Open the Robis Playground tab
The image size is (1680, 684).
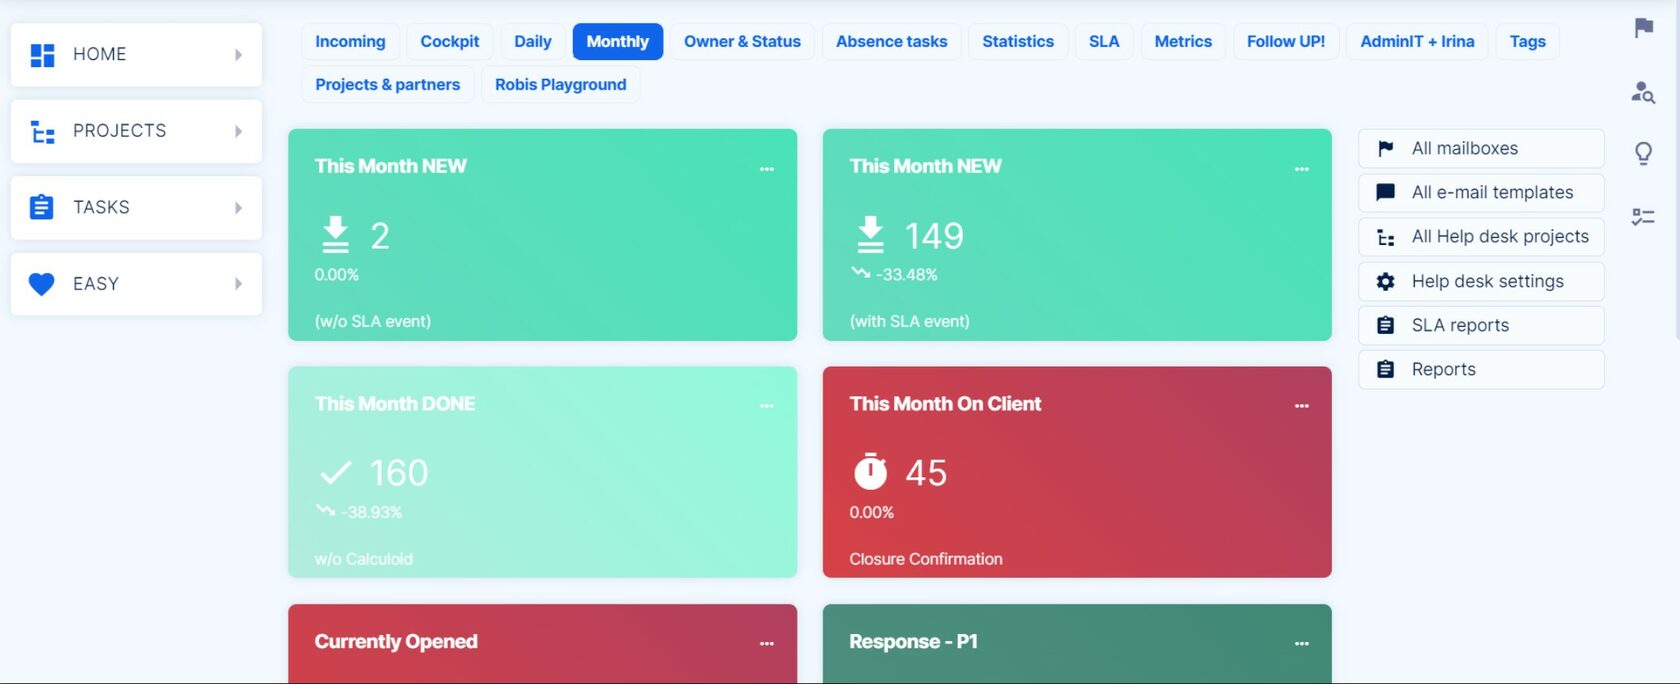tap(561, 85)
